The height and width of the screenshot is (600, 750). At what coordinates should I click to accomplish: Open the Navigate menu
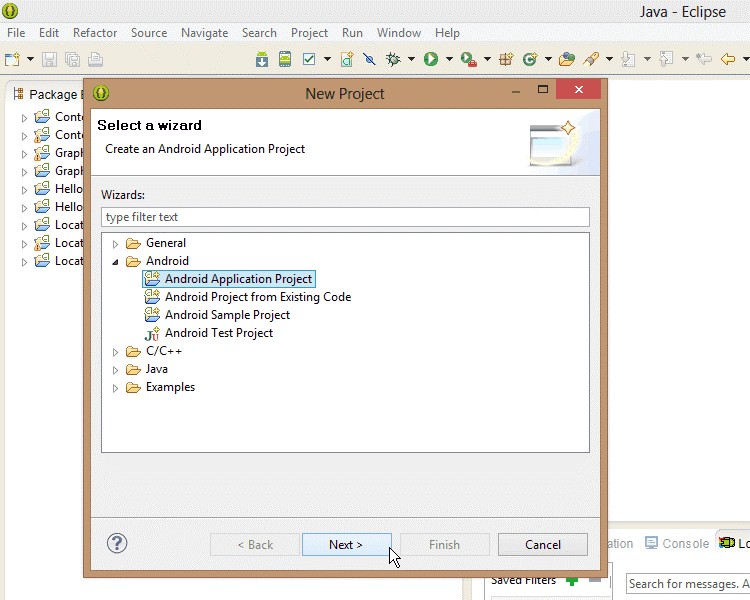pyautogui.click(x=204, y=33)
